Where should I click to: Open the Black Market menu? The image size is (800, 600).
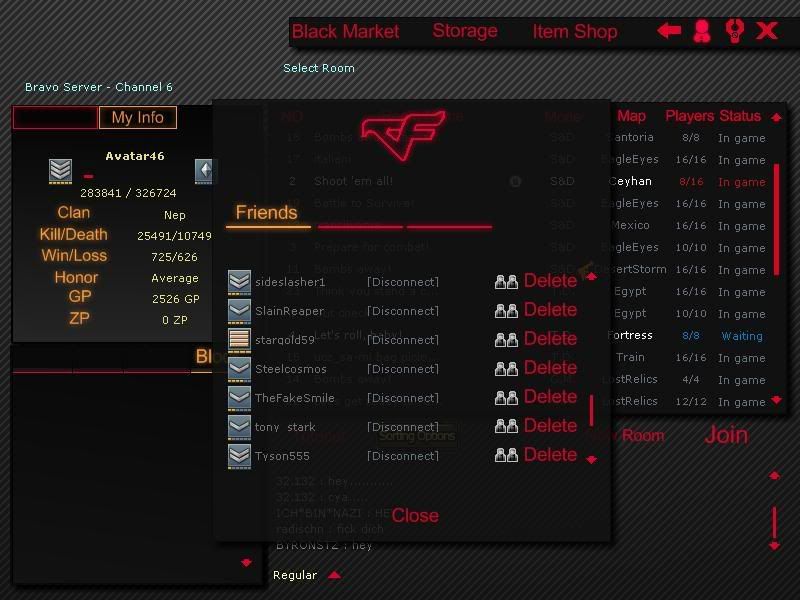click(345, 31)
